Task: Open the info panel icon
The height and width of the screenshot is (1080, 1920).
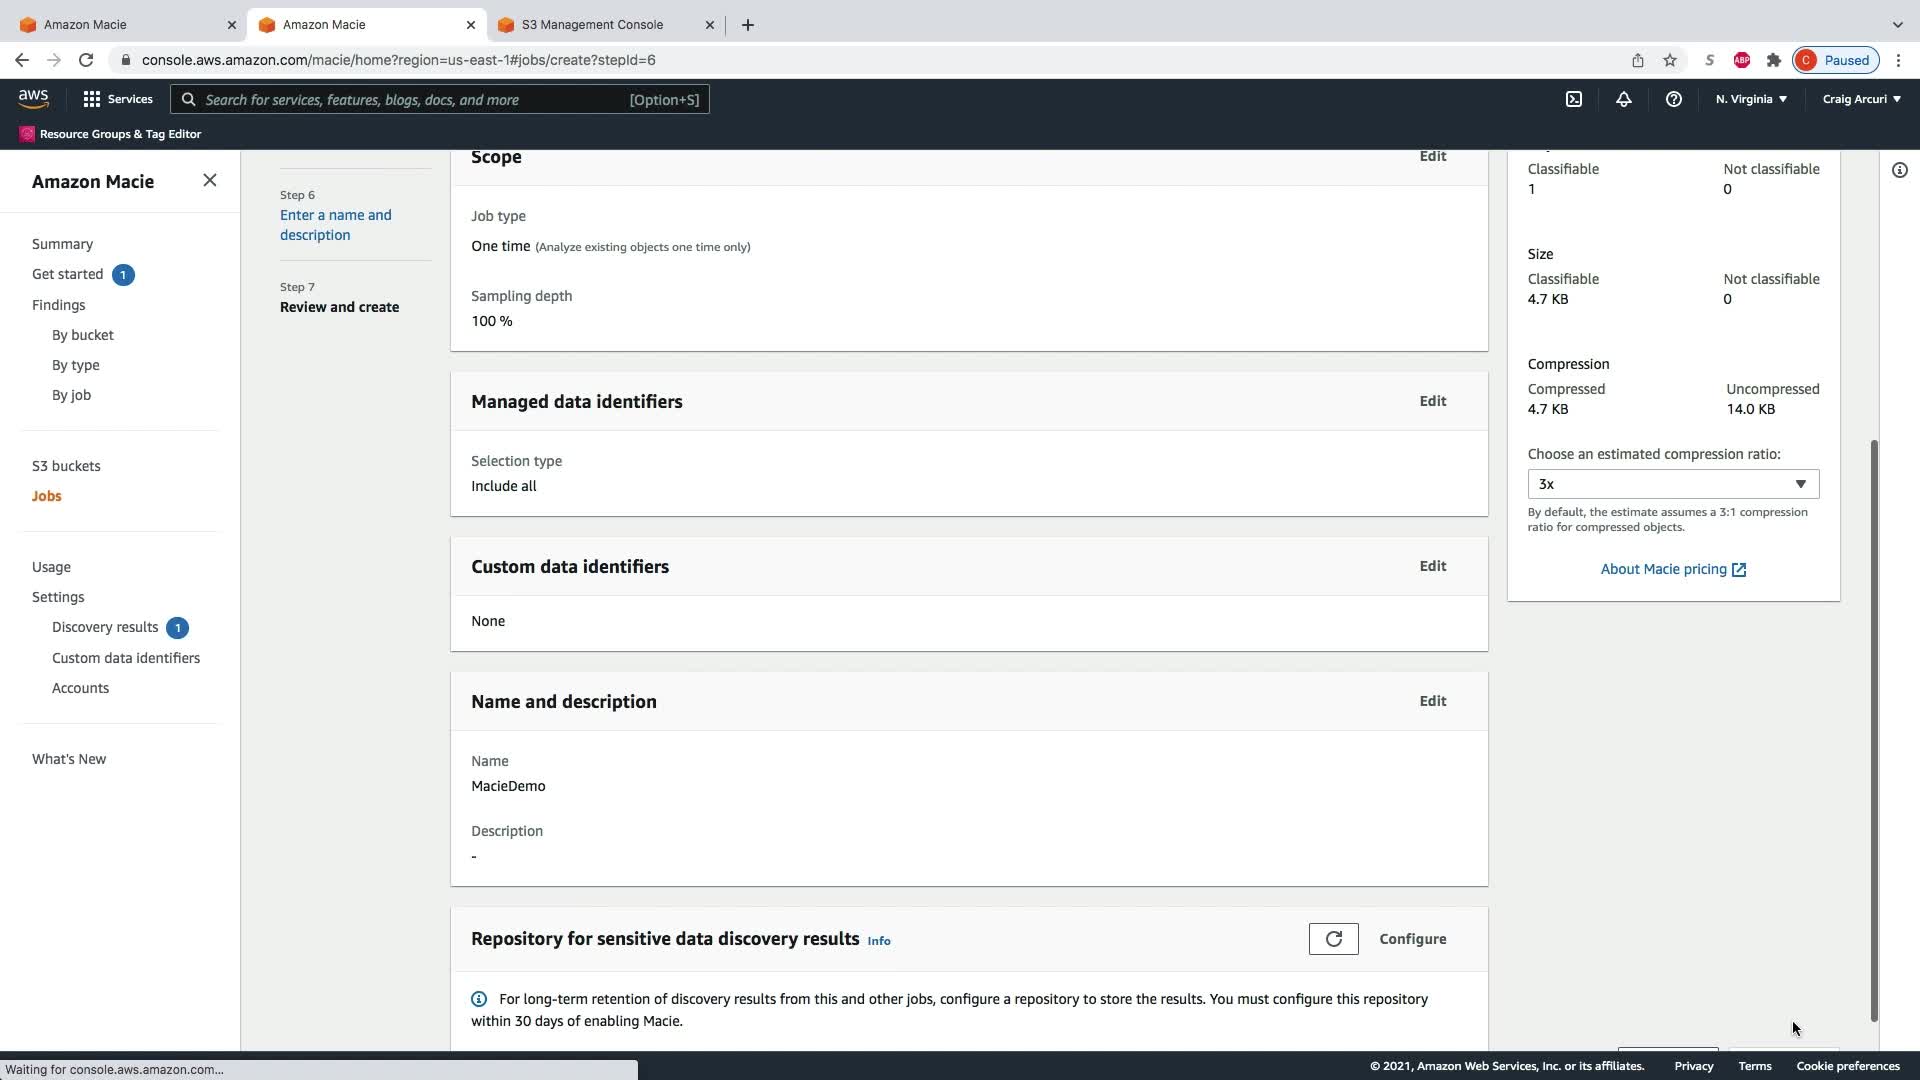Action: (1899, 170)
